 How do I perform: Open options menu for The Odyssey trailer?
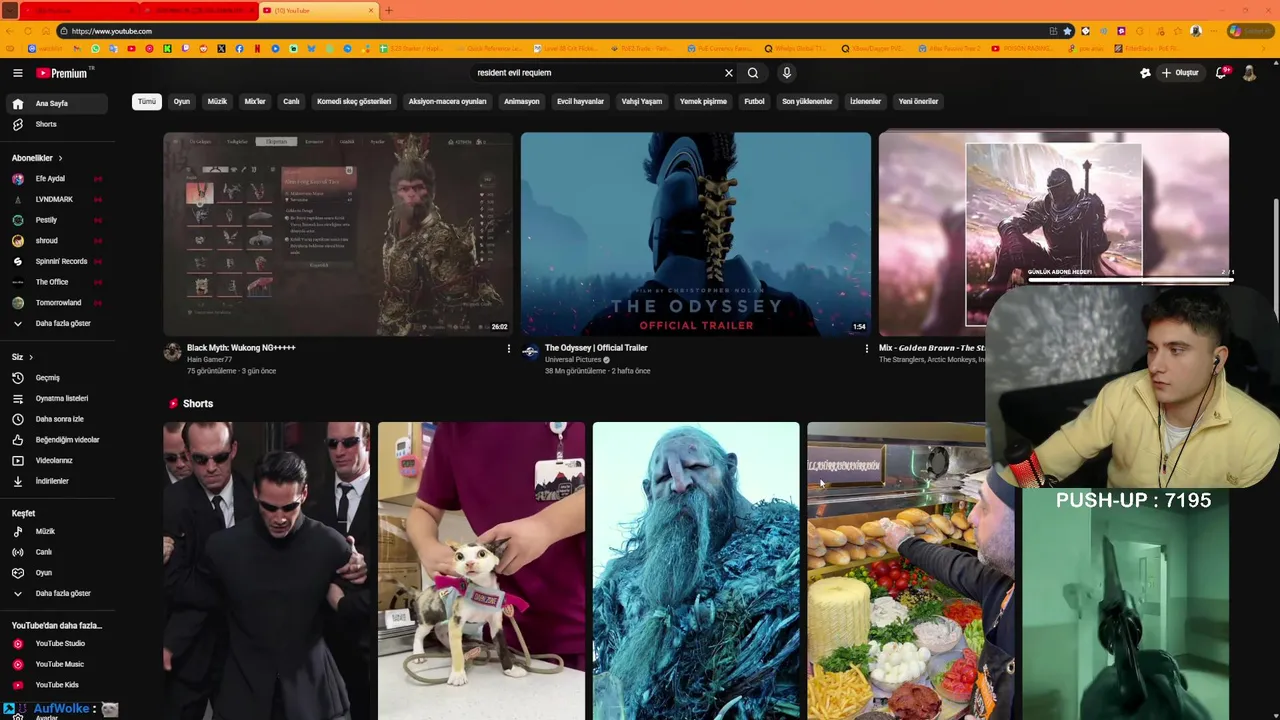coord(866,349)
